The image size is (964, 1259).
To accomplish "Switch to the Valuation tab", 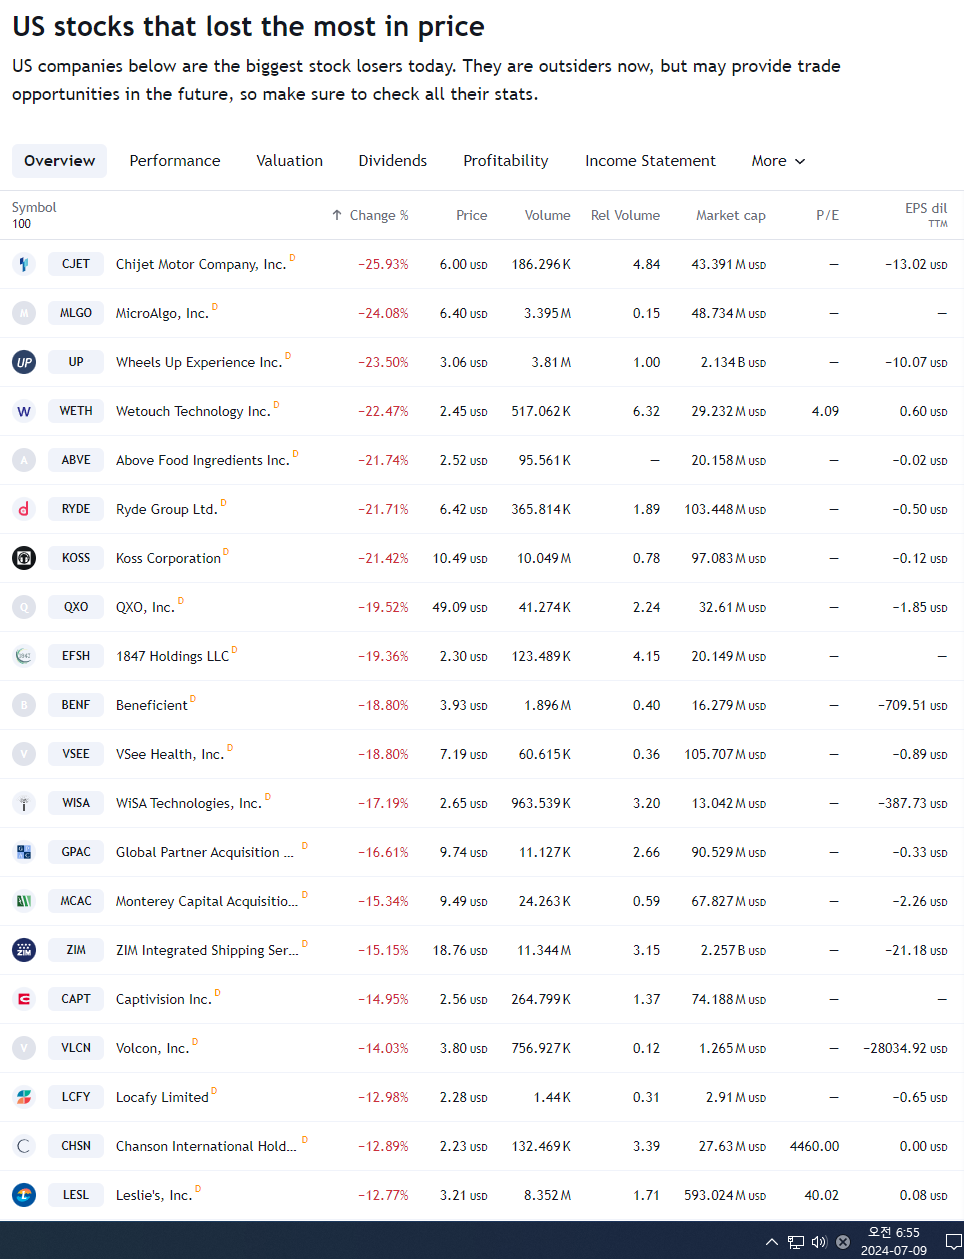I will (290, 161).
